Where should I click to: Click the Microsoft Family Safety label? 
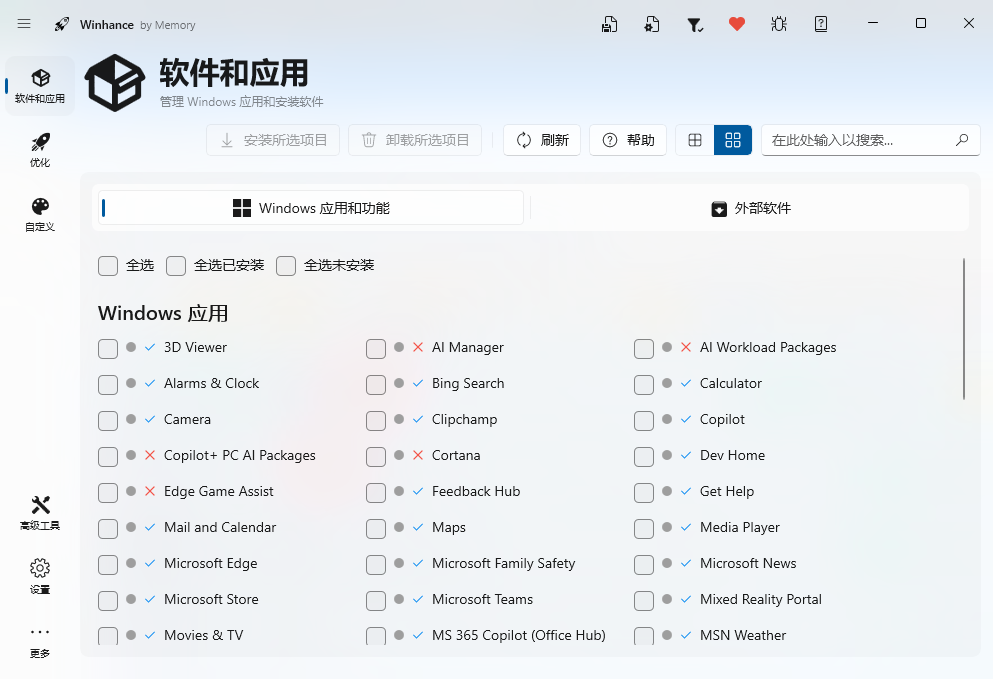[x=503, y=563]
